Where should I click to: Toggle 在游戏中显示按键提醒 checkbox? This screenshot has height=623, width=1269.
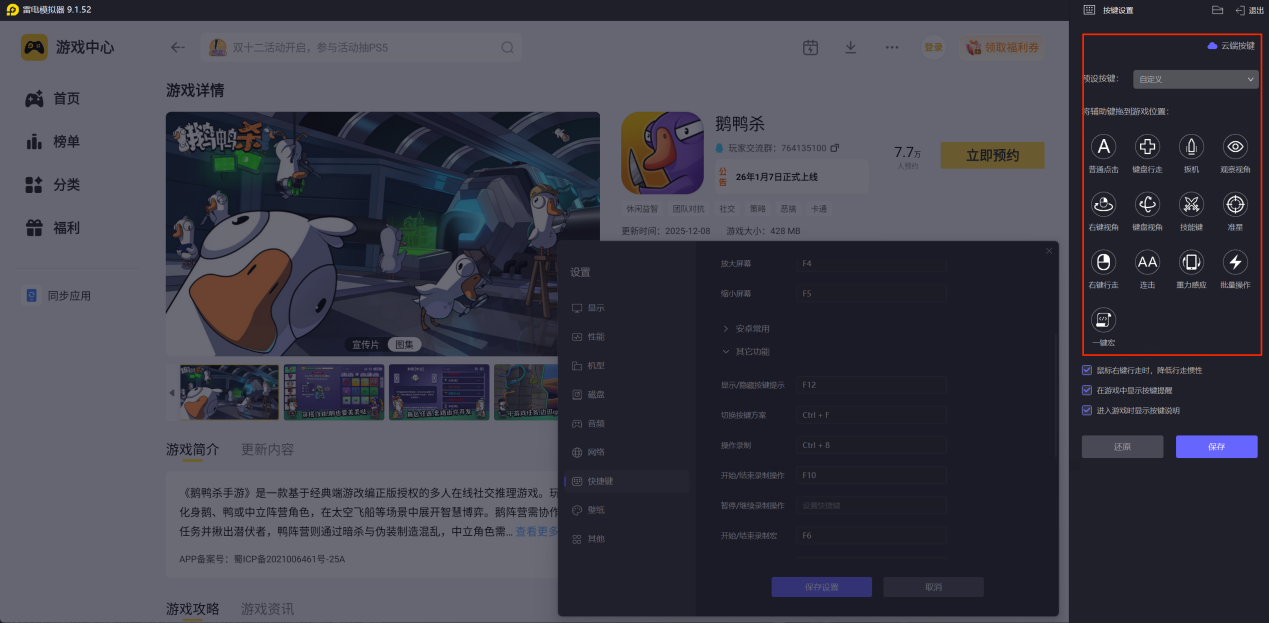1087,390
